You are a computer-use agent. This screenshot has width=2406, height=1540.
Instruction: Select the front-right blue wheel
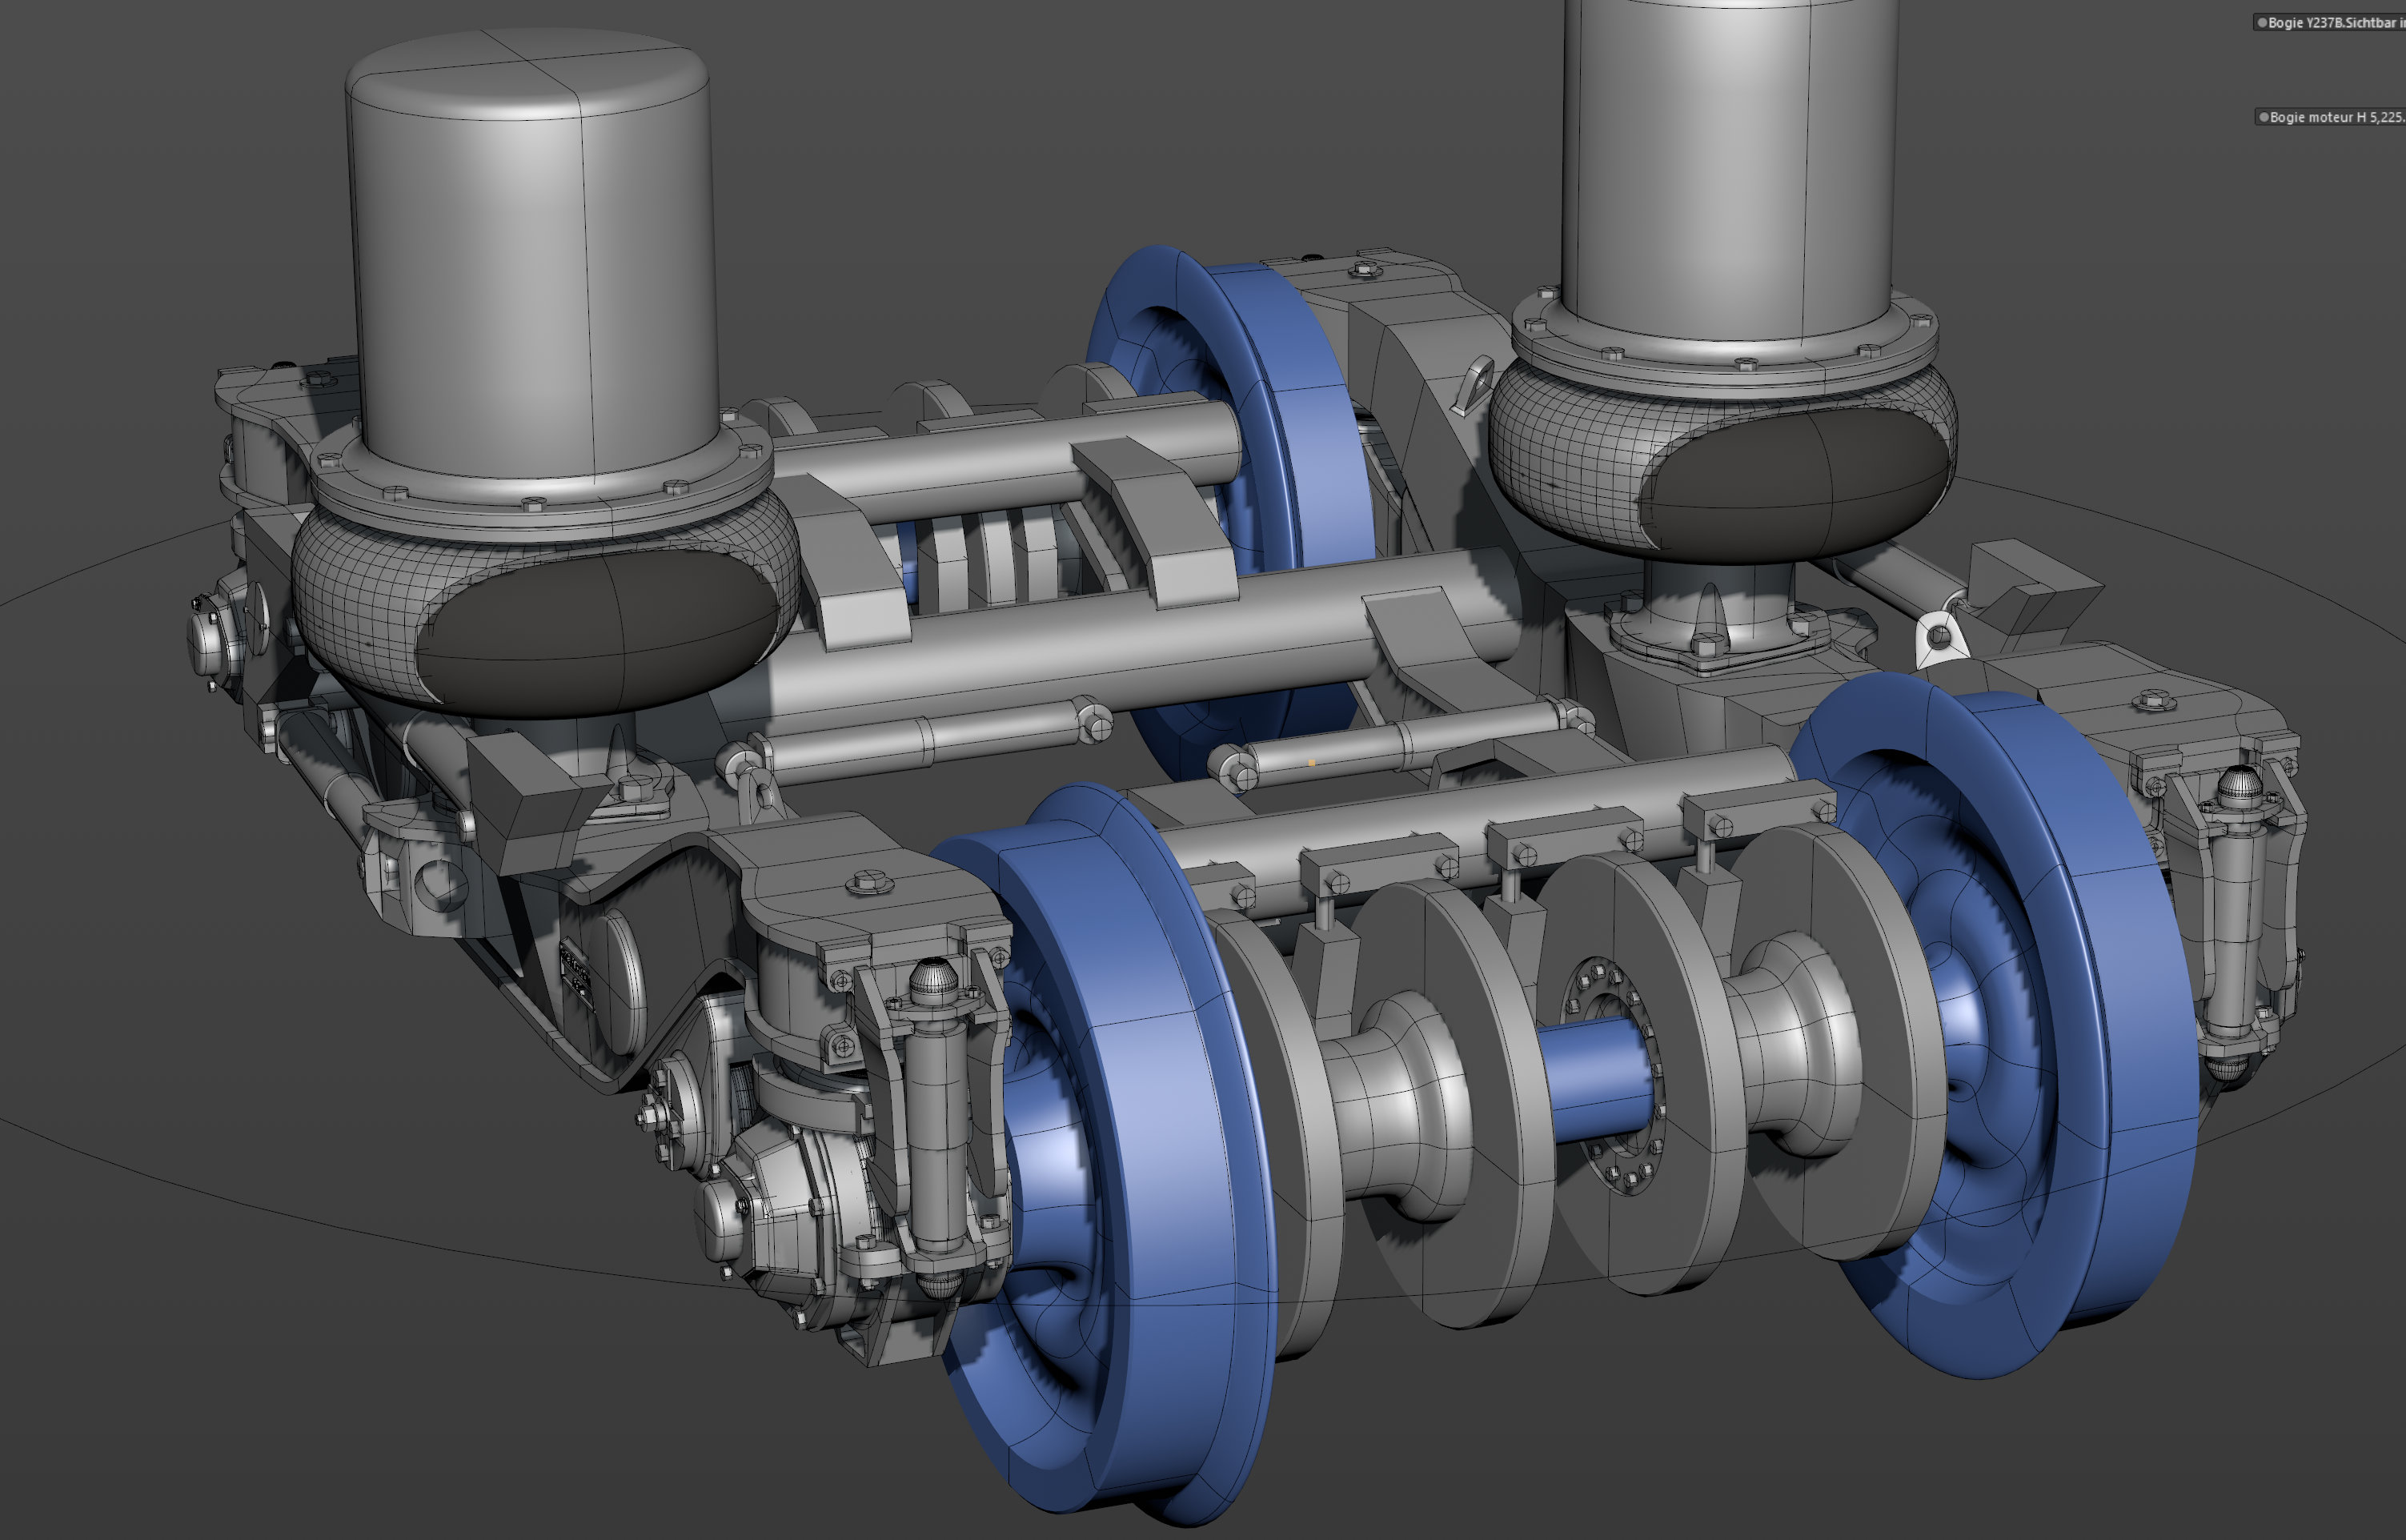click(x=1995, y=1025)
